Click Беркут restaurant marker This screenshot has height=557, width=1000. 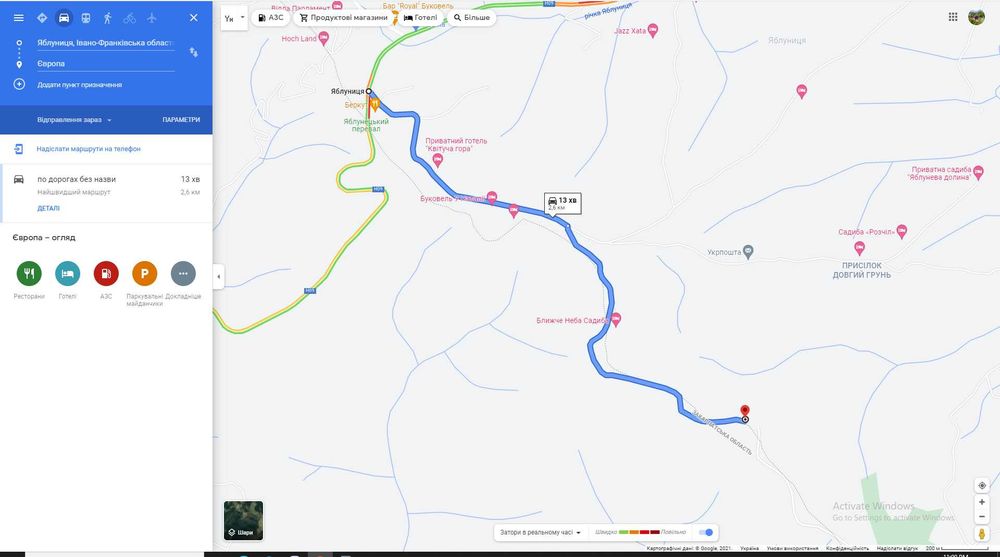pyautogui.click(x=376, y=103)
